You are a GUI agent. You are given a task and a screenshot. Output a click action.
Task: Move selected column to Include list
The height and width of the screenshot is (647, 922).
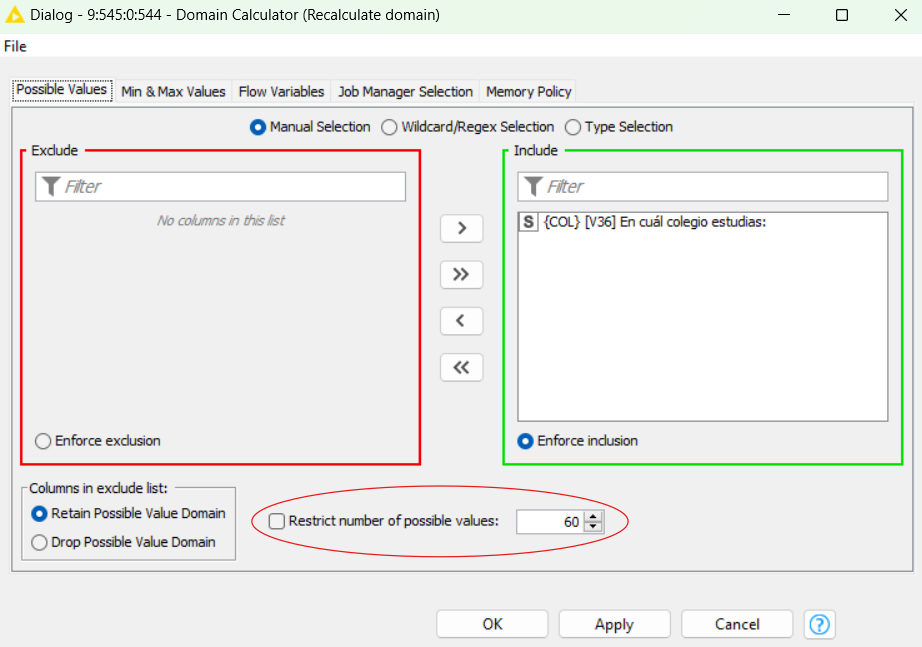click(x=462, y=228)
